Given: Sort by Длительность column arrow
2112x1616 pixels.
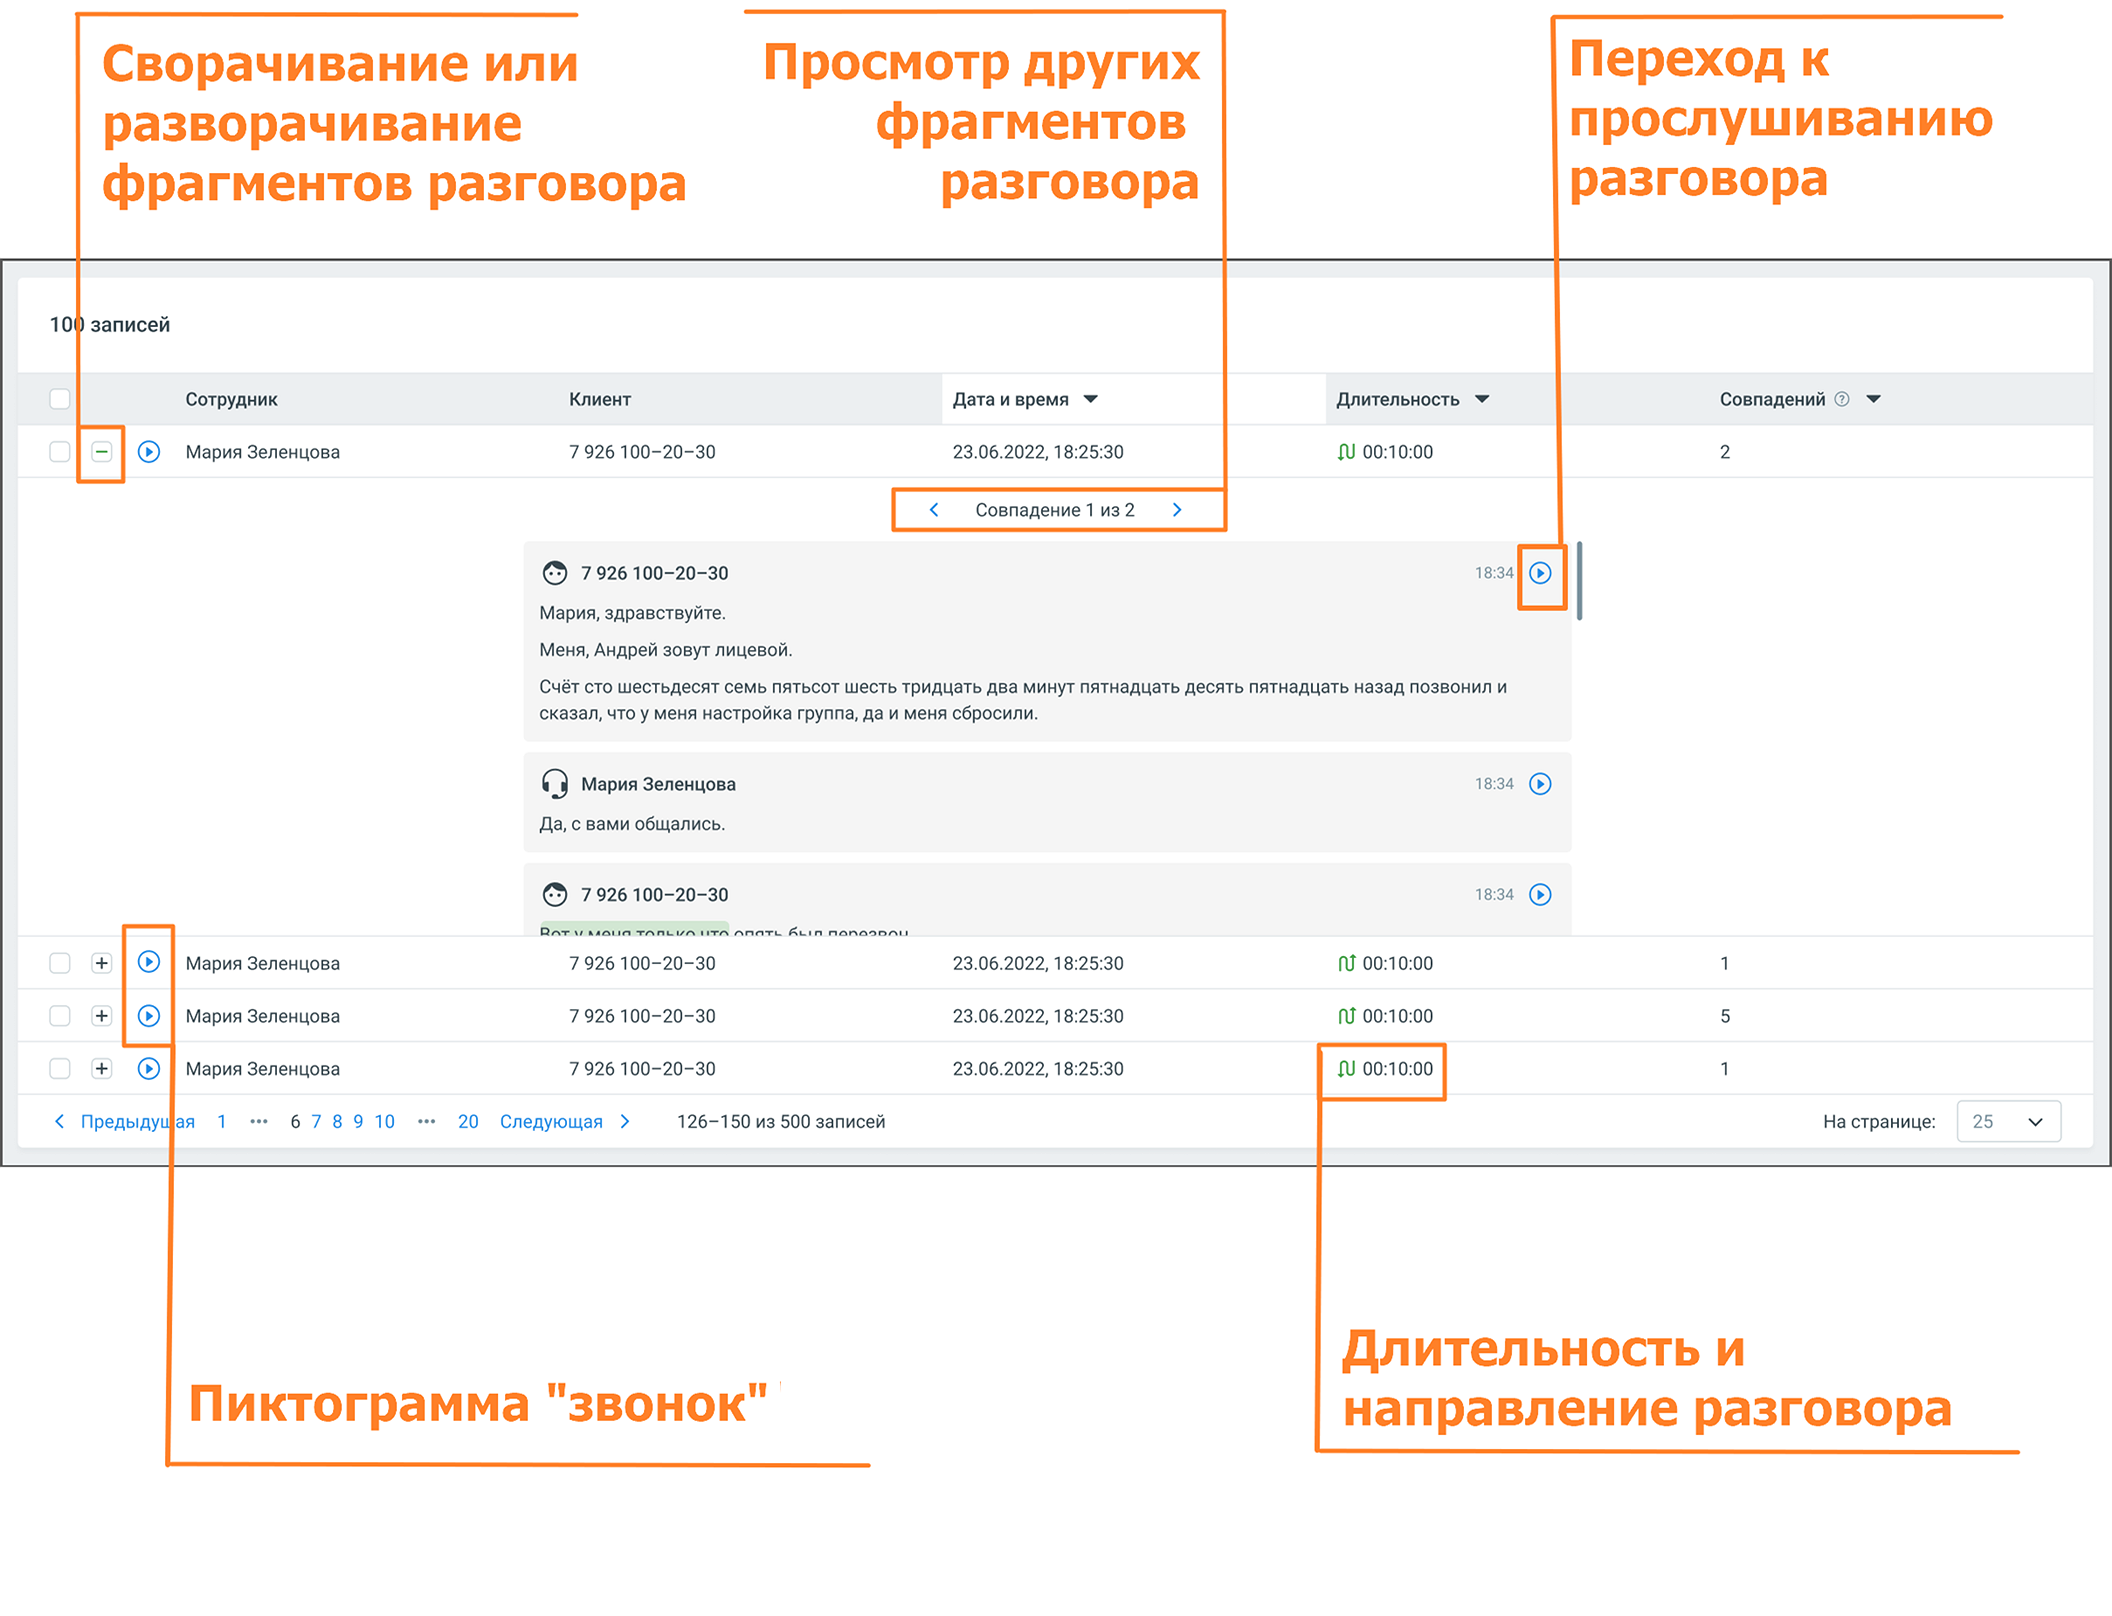Looking at the screenshot, I should pos(1482,399).
